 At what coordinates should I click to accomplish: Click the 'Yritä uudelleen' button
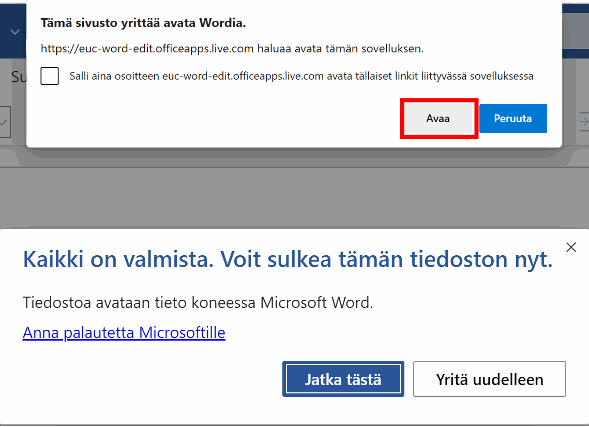489,379
